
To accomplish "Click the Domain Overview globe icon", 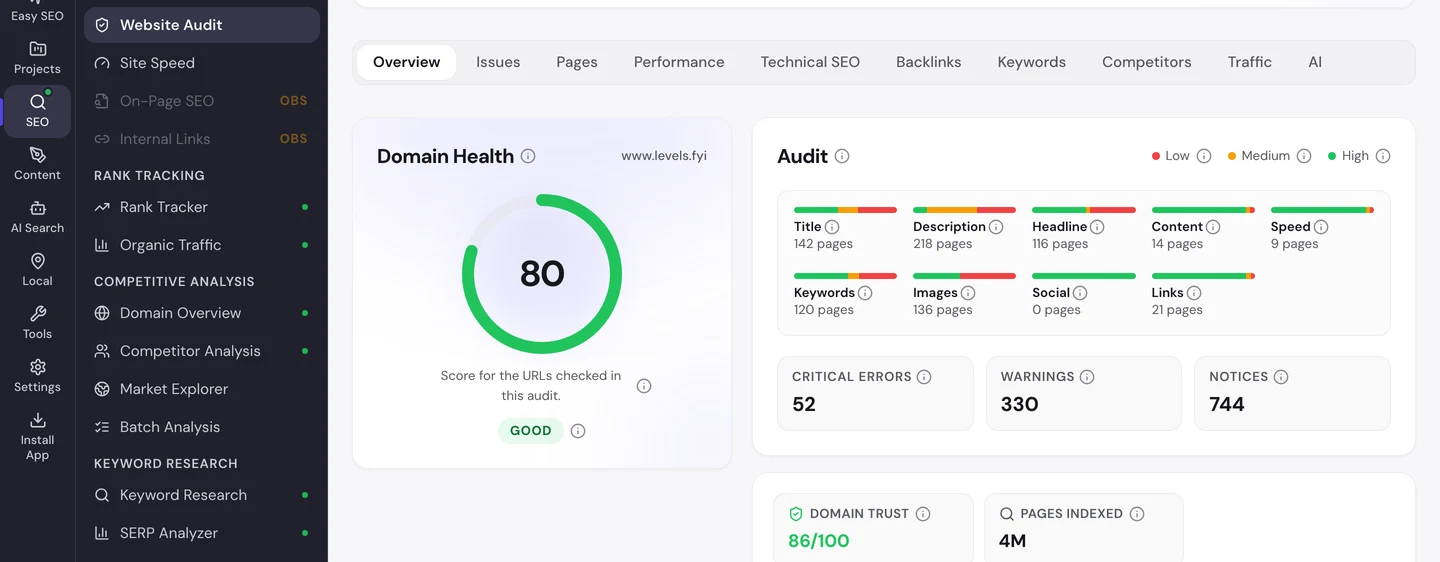I will point(102,313).
